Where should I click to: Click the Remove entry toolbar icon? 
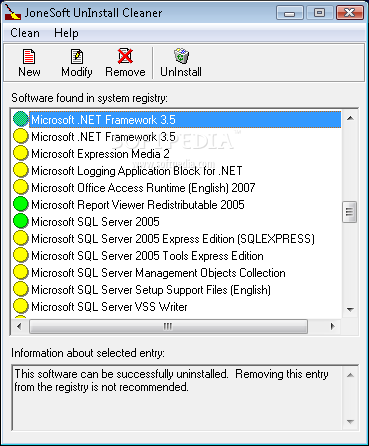point(125,56)
